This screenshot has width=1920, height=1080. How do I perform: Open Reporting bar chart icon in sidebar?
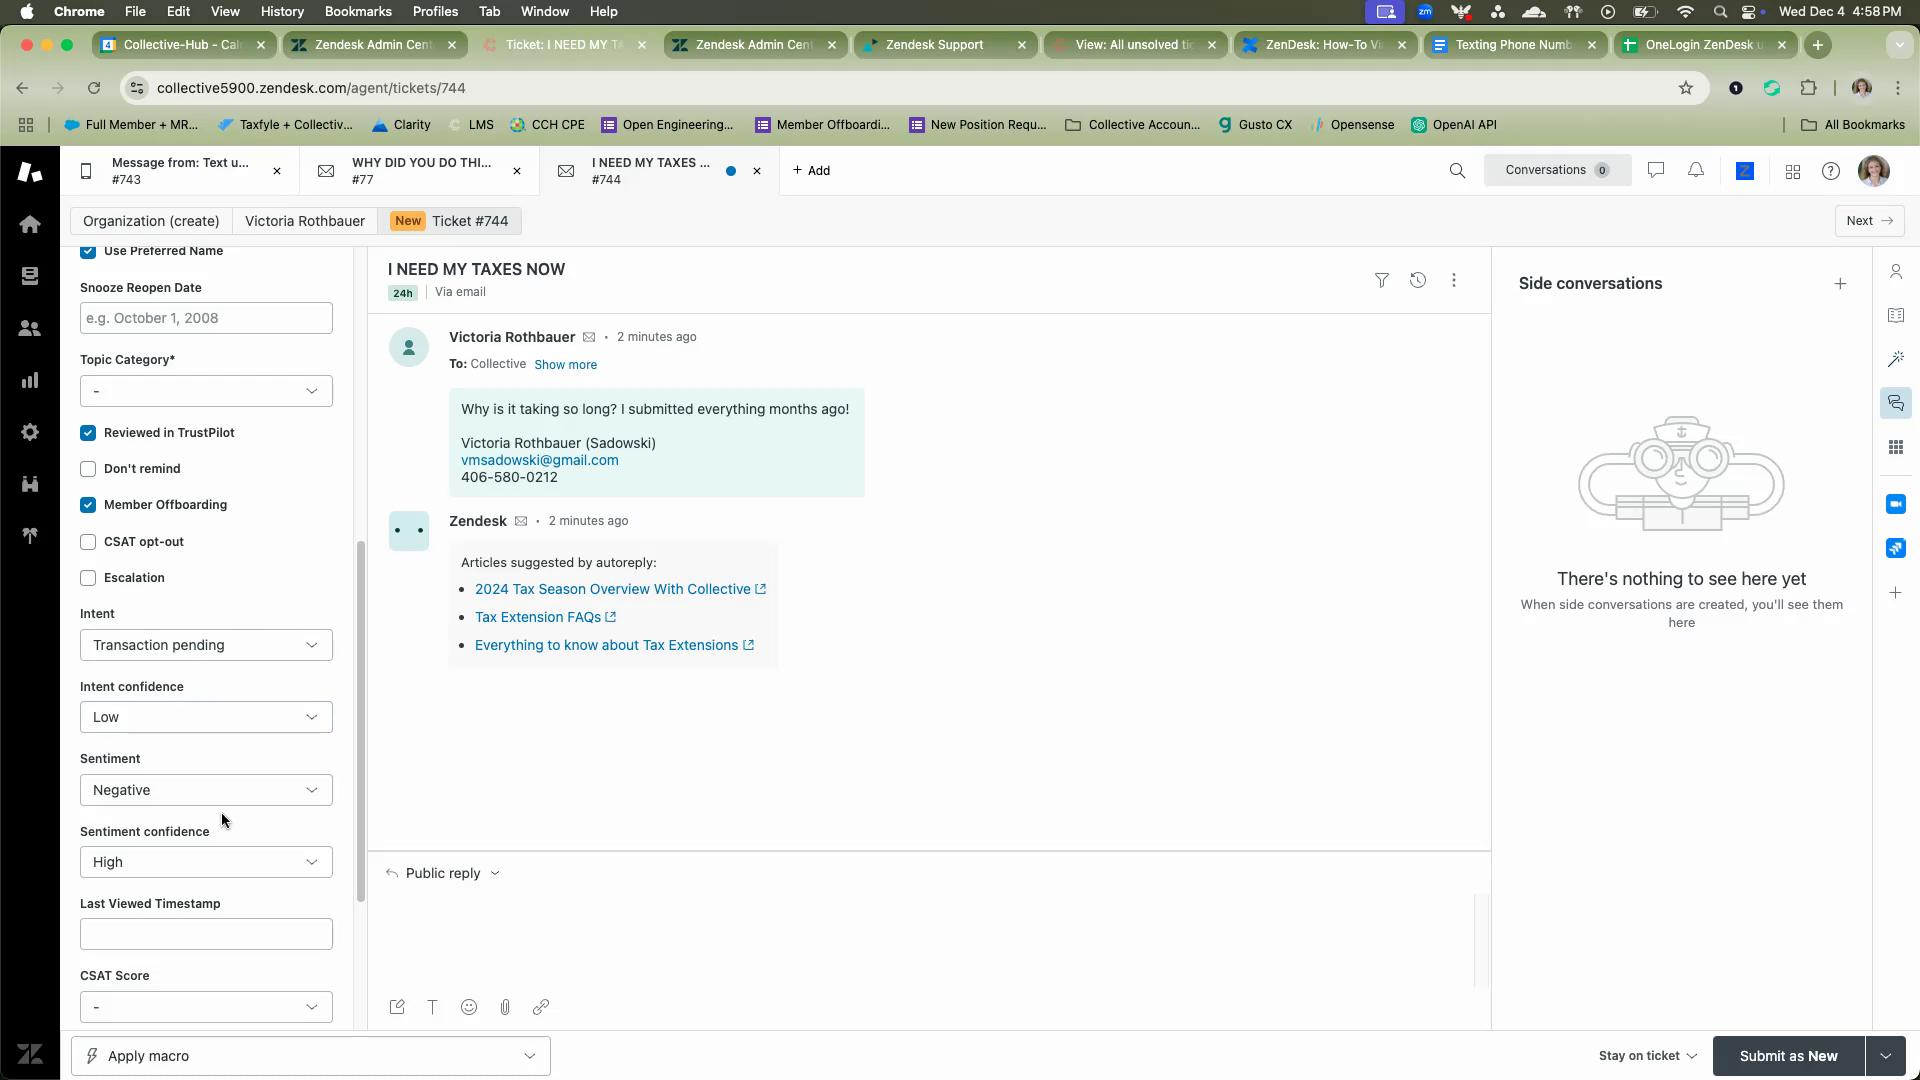[x=30, y=380]
